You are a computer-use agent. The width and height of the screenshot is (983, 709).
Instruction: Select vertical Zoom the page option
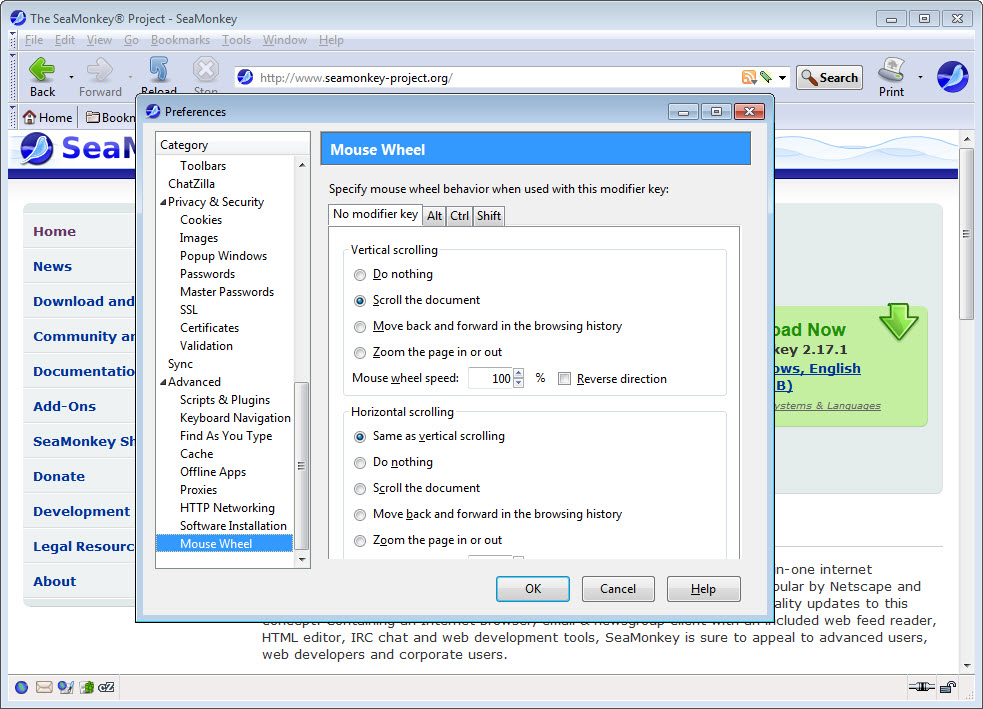point(360,353)
